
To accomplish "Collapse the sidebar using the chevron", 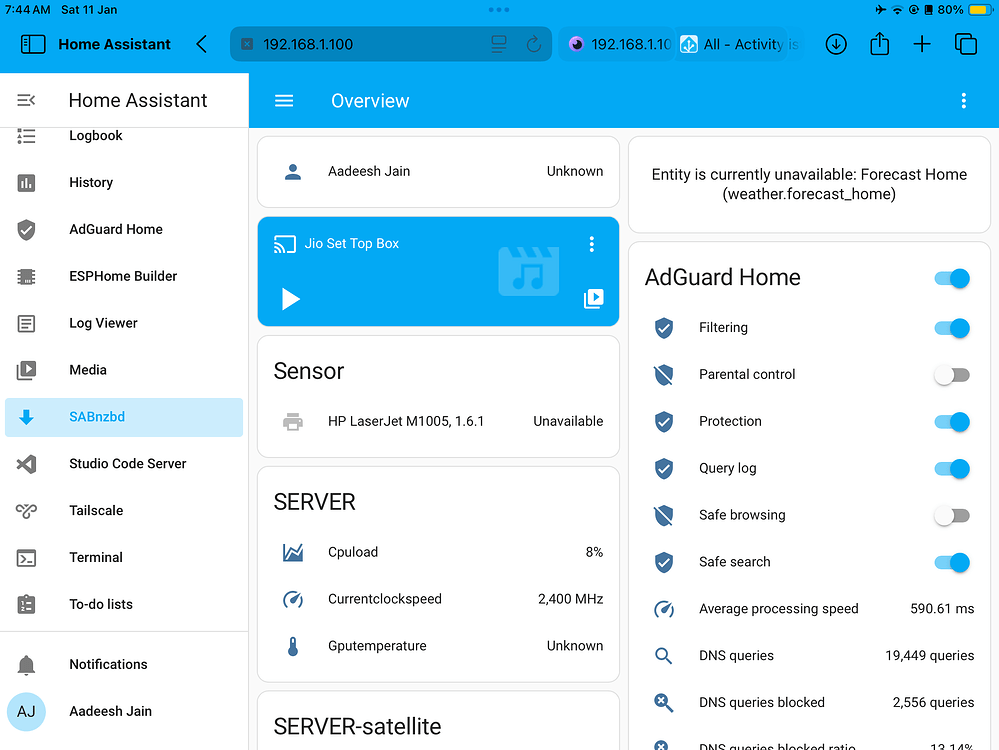I will coord(200,44).
